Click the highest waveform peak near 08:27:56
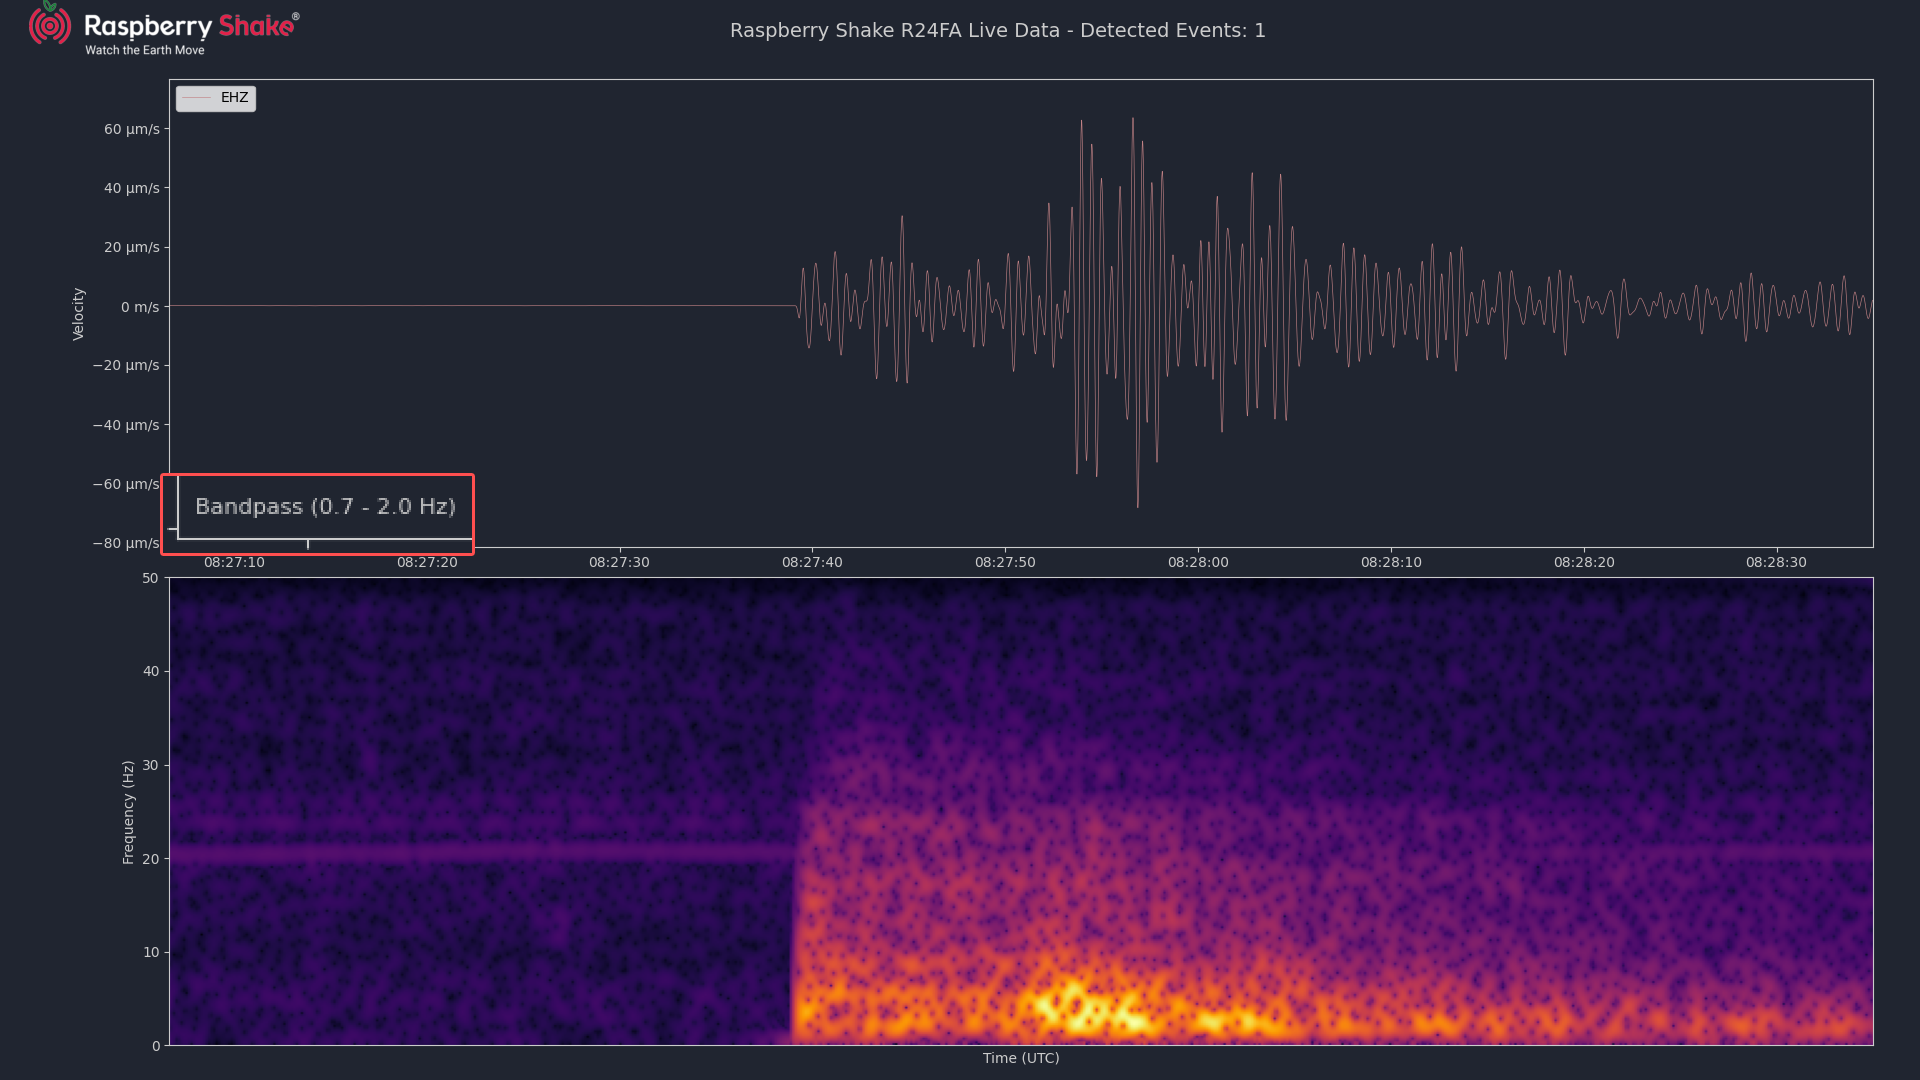Screen dimensions: 1920x1080 pos(1133,120)
